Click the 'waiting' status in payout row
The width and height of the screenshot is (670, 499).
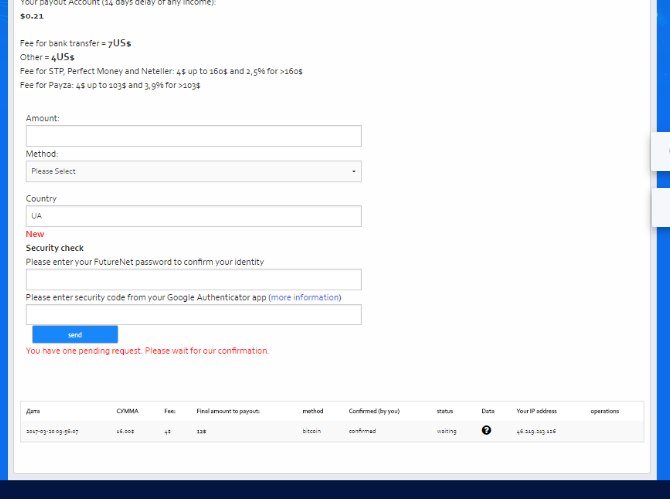pos(446,431)
